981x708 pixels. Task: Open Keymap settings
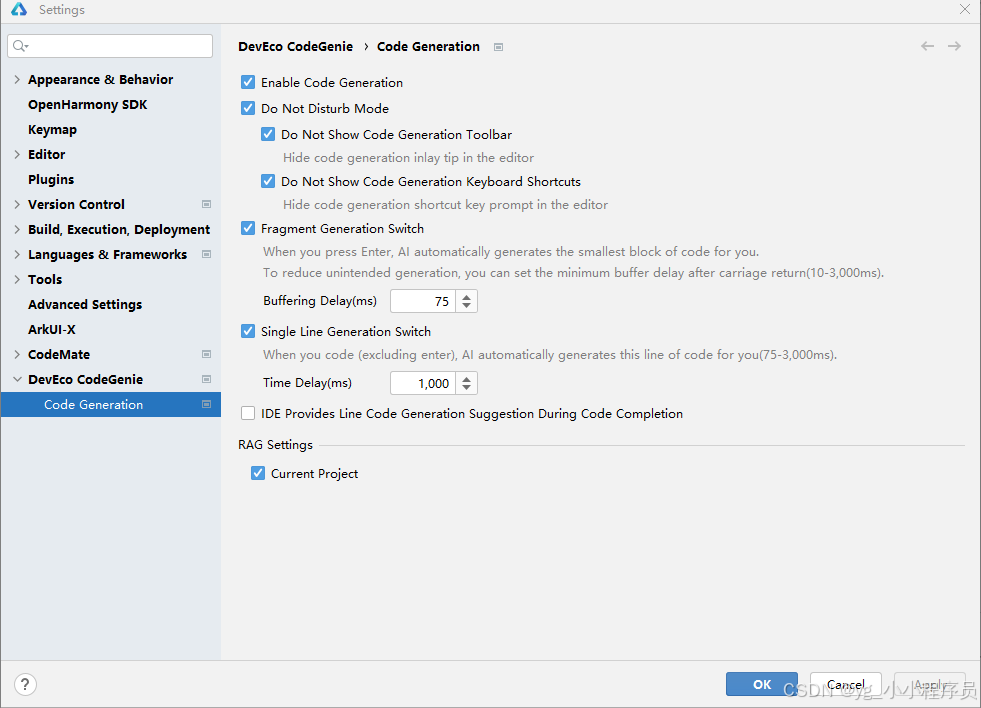point(53,129)
